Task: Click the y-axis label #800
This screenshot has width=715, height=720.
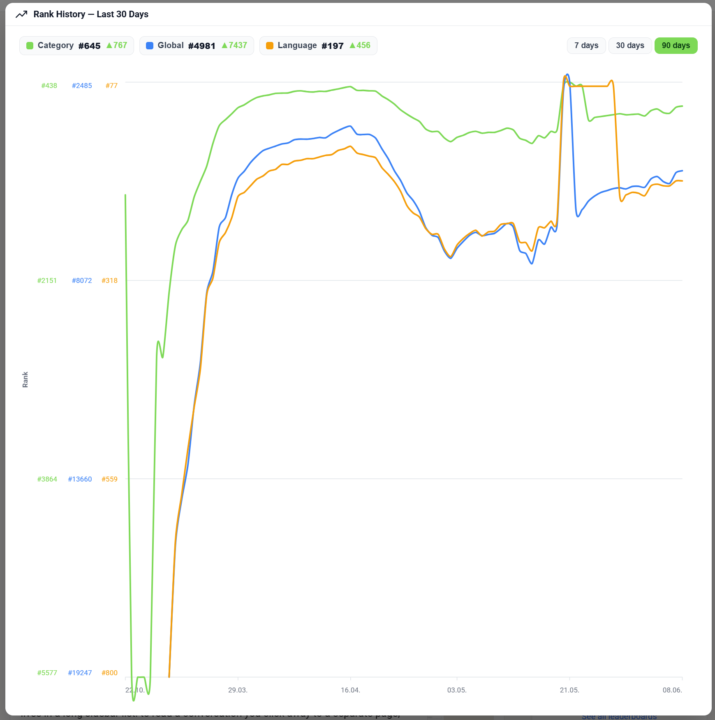Action: [x=109, y=673]
